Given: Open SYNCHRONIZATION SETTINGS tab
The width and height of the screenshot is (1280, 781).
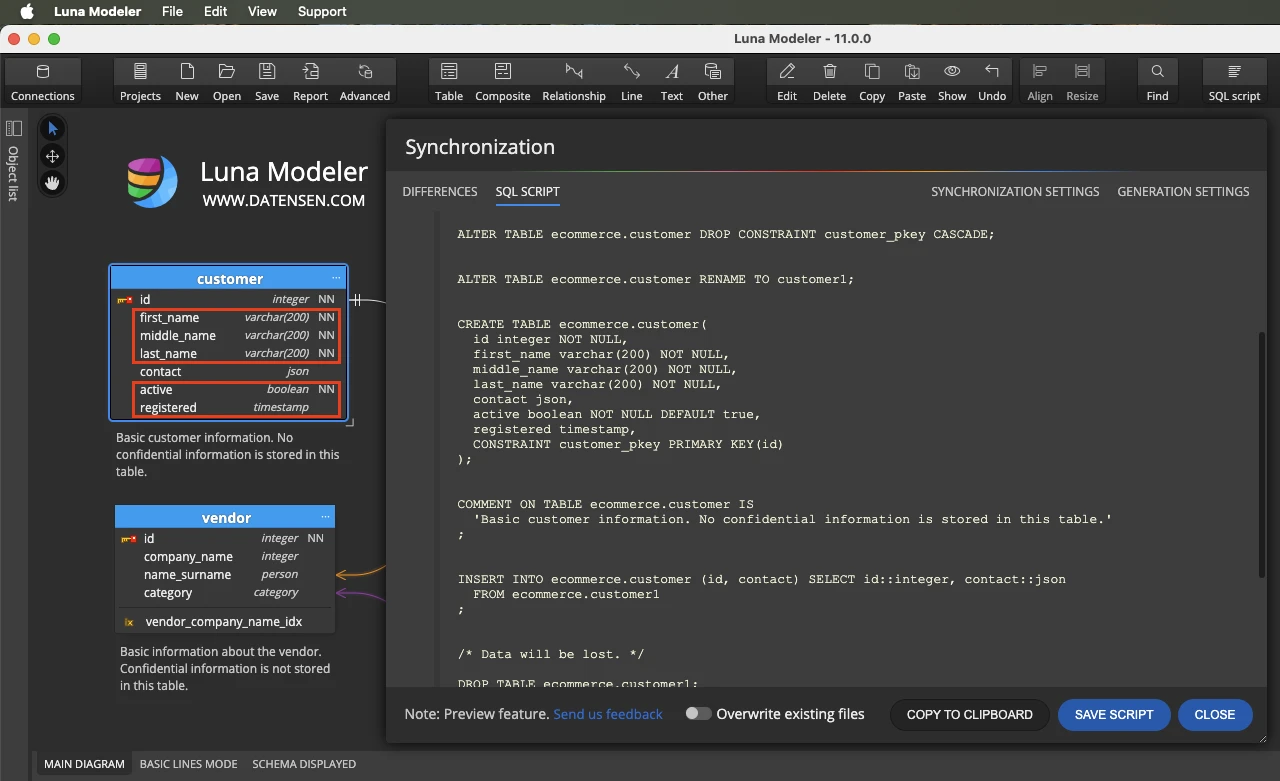Looking at the screenshot, I should point(1015,191).
